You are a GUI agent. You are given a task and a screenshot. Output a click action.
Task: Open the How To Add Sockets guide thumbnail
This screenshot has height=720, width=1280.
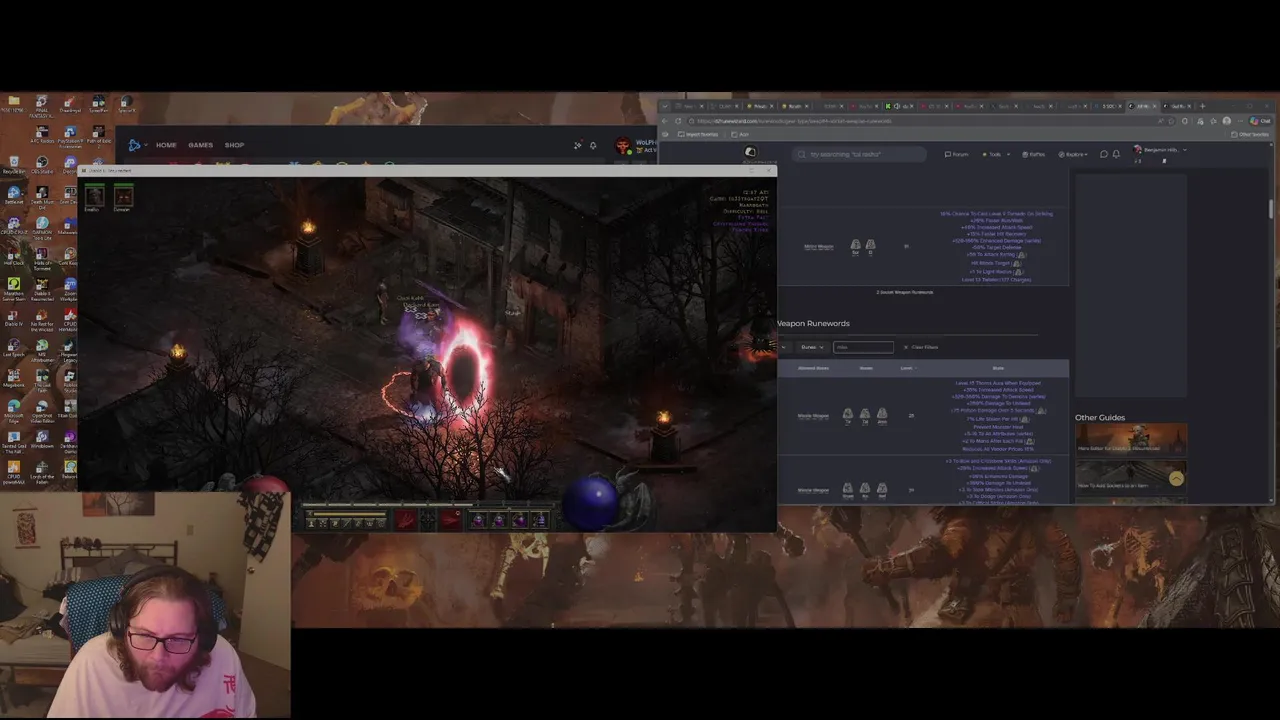point(1131,475)
